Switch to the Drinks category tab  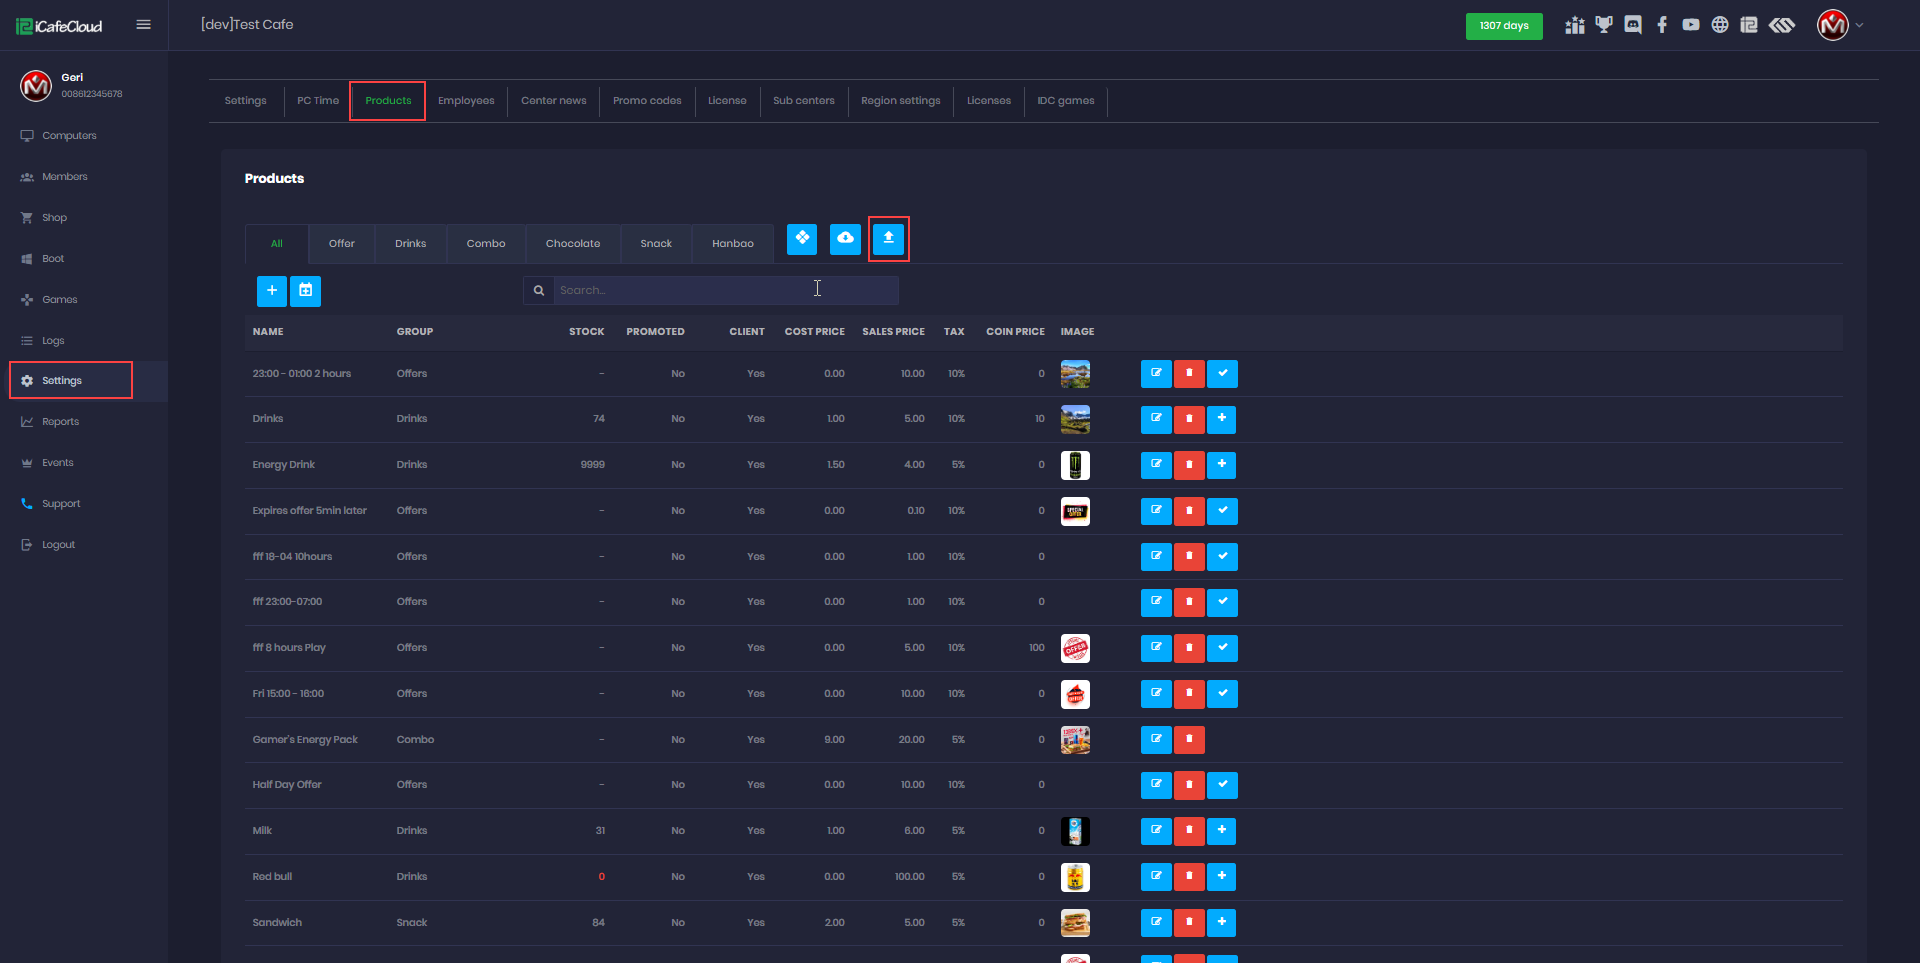pos(410,244)
